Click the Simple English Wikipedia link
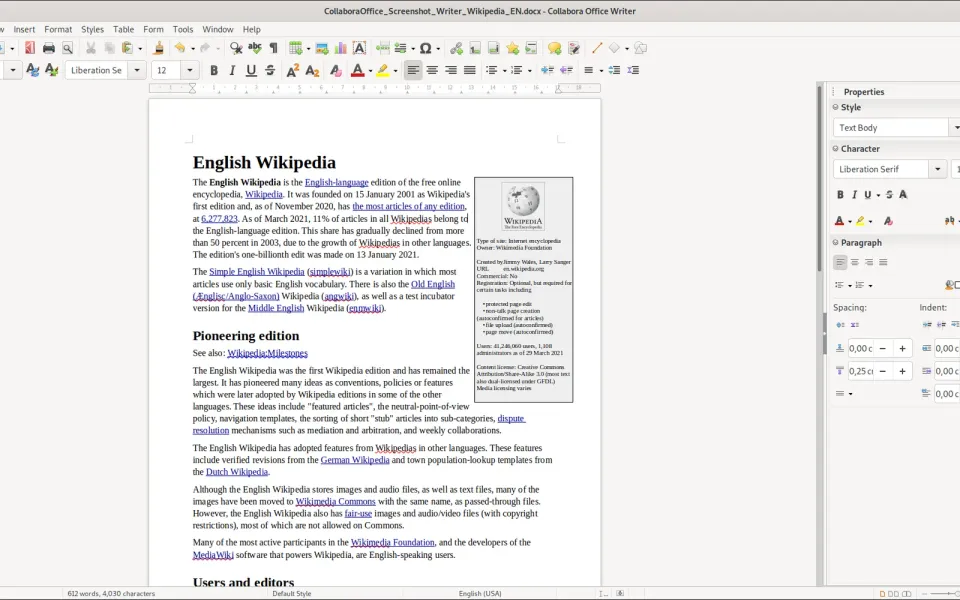960x600 pixels. pos(257,272)
